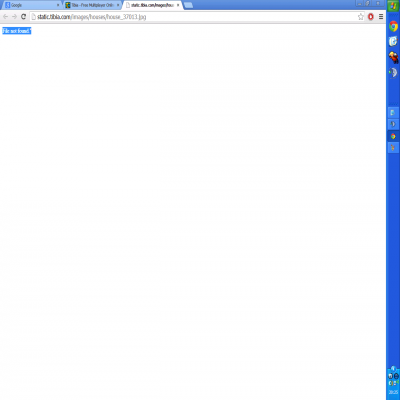Click the highlighted "File not found" text
This screenshot has height=400, width=400.
[x=17, y=31]
